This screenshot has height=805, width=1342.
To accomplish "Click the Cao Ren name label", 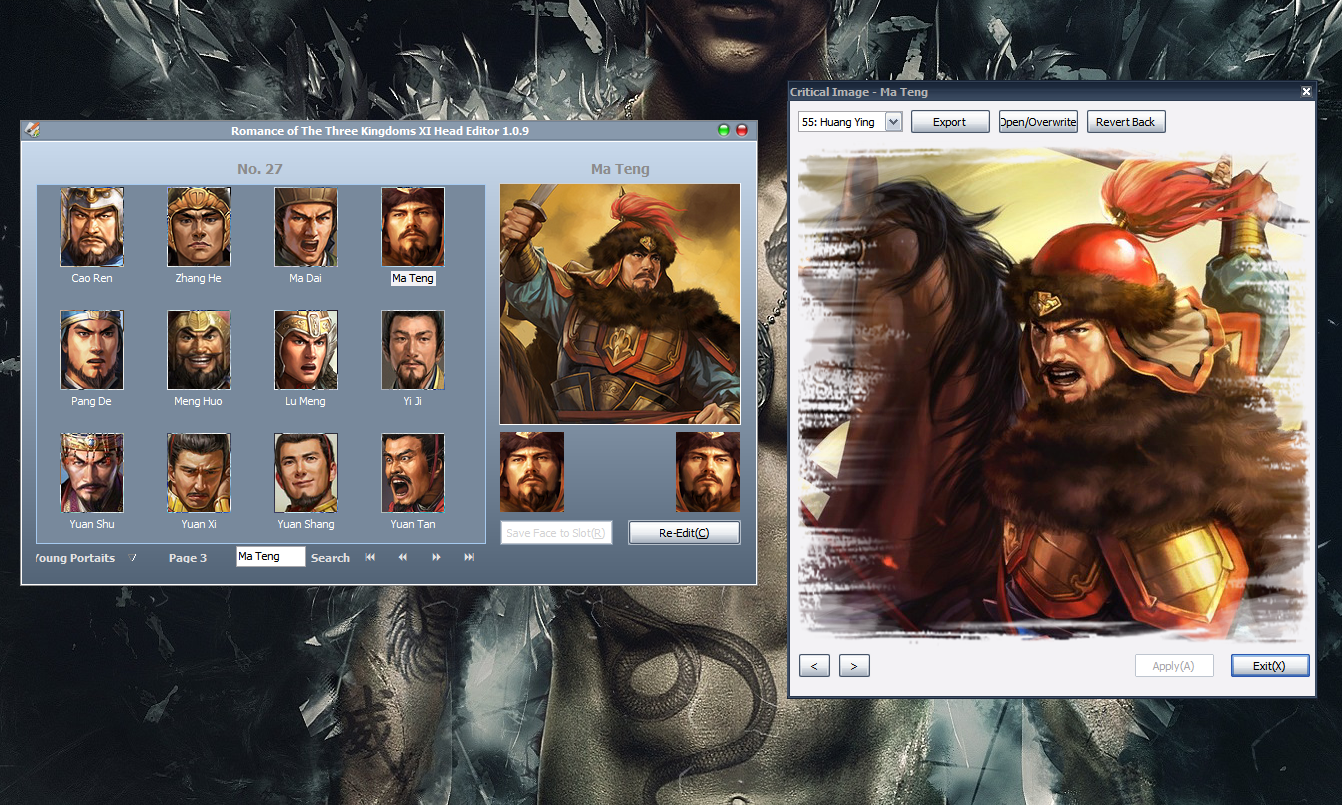I will click(x=92, y=278).
